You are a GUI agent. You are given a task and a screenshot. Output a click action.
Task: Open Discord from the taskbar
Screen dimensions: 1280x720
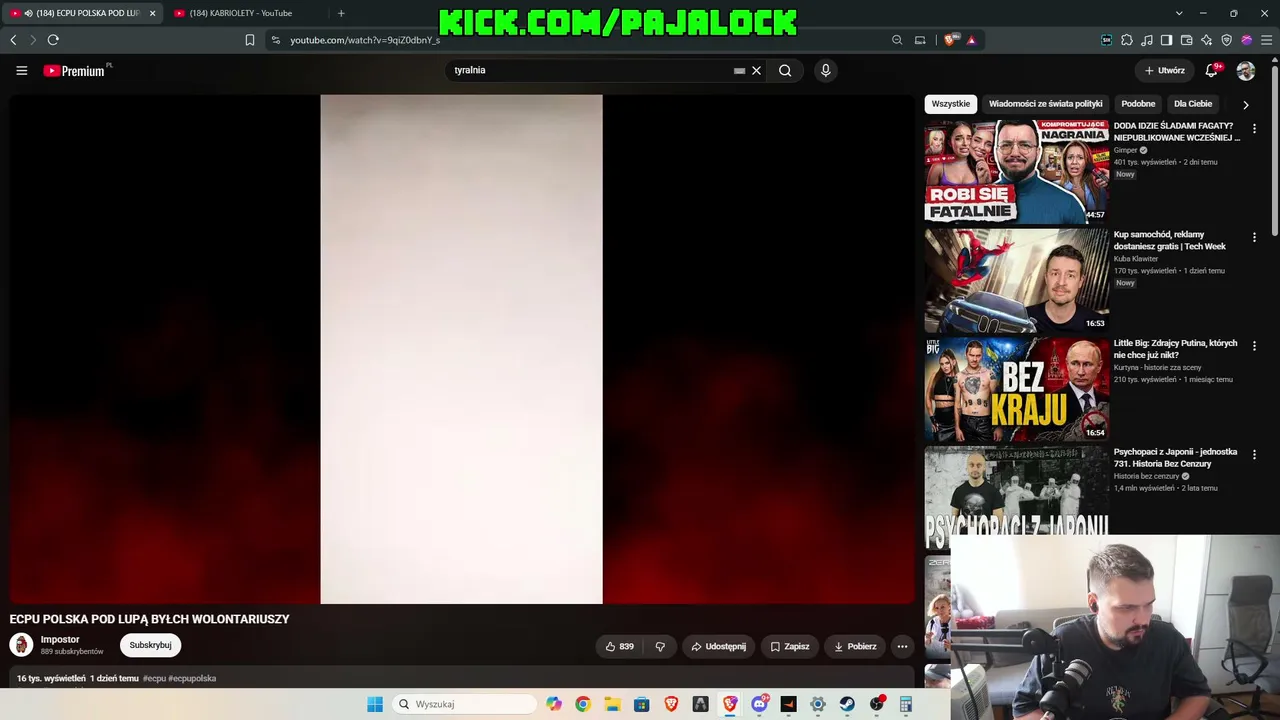[759, 704]
